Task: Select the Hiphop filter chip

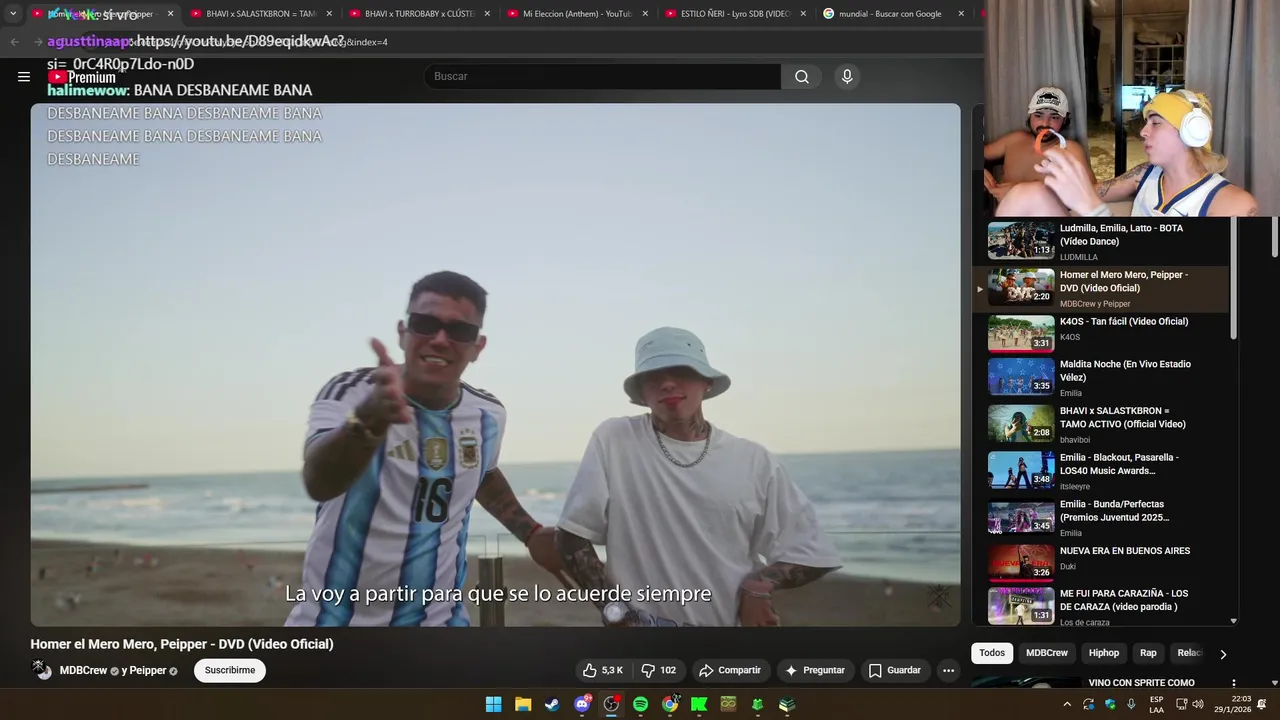Action: coord(1104,653)
